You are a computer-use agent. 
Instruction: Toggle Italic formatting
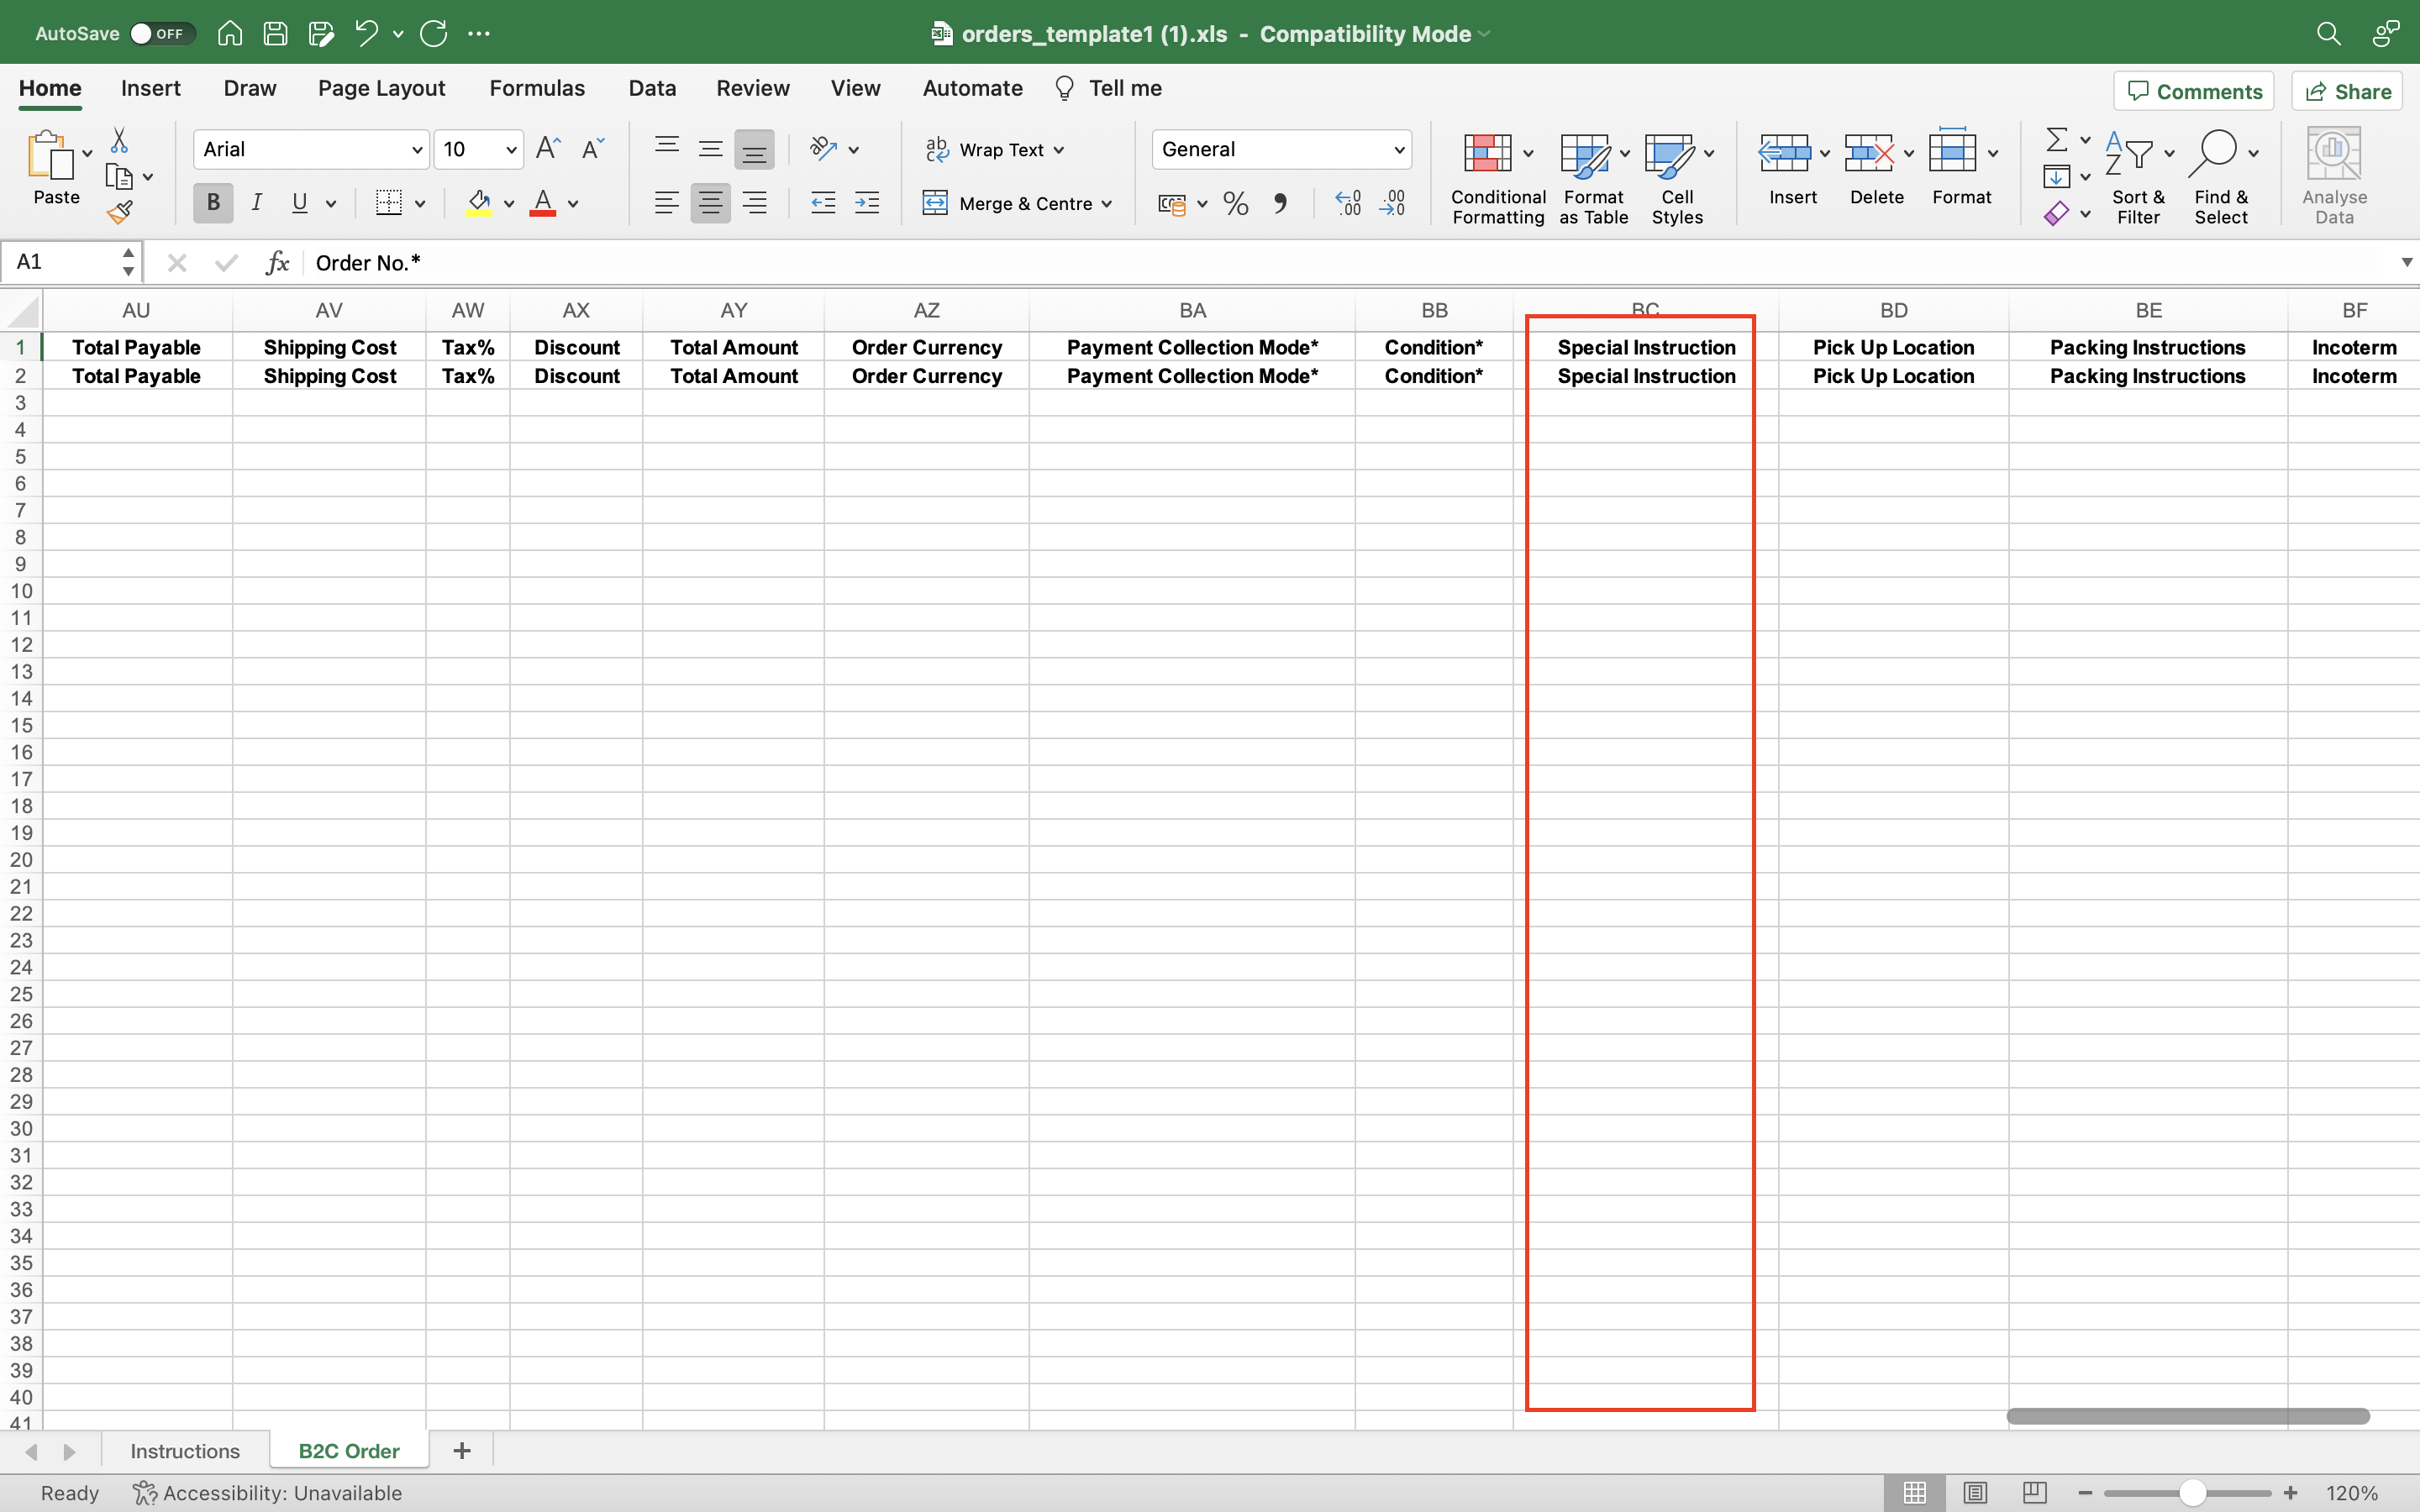[257, 203]
